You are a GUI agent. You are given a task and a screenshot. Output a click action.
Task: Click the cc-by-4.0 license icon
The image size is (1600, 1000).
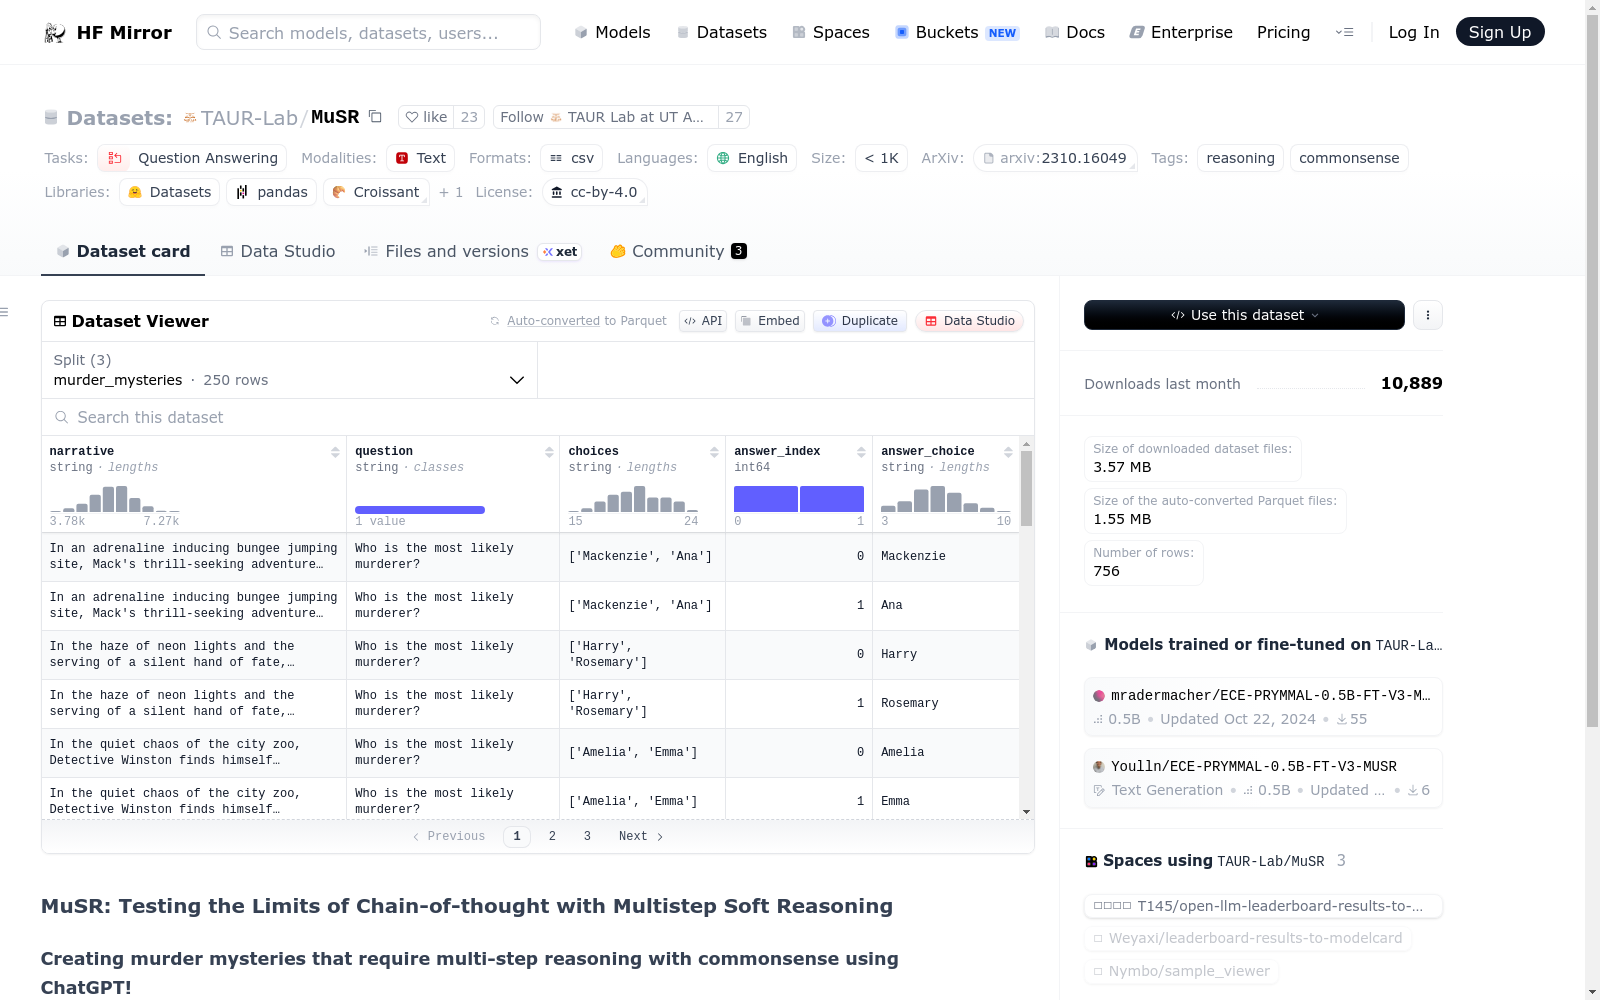(x=557, y=192)
